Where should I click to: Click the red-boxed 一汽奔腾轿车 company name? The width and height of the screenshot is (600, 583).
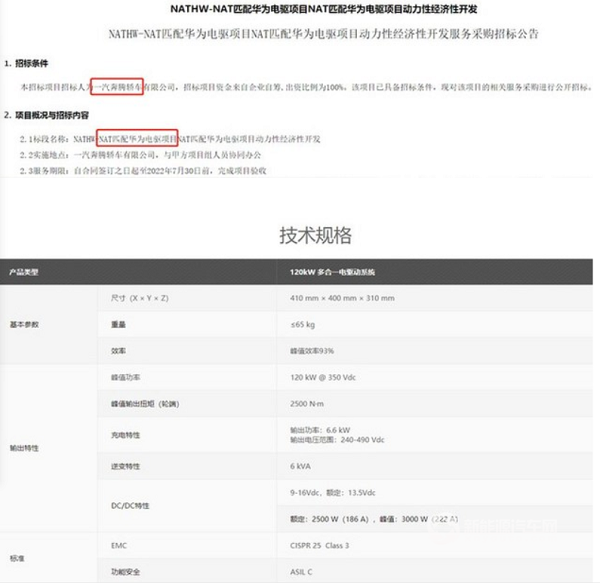[x=118, y=87]
